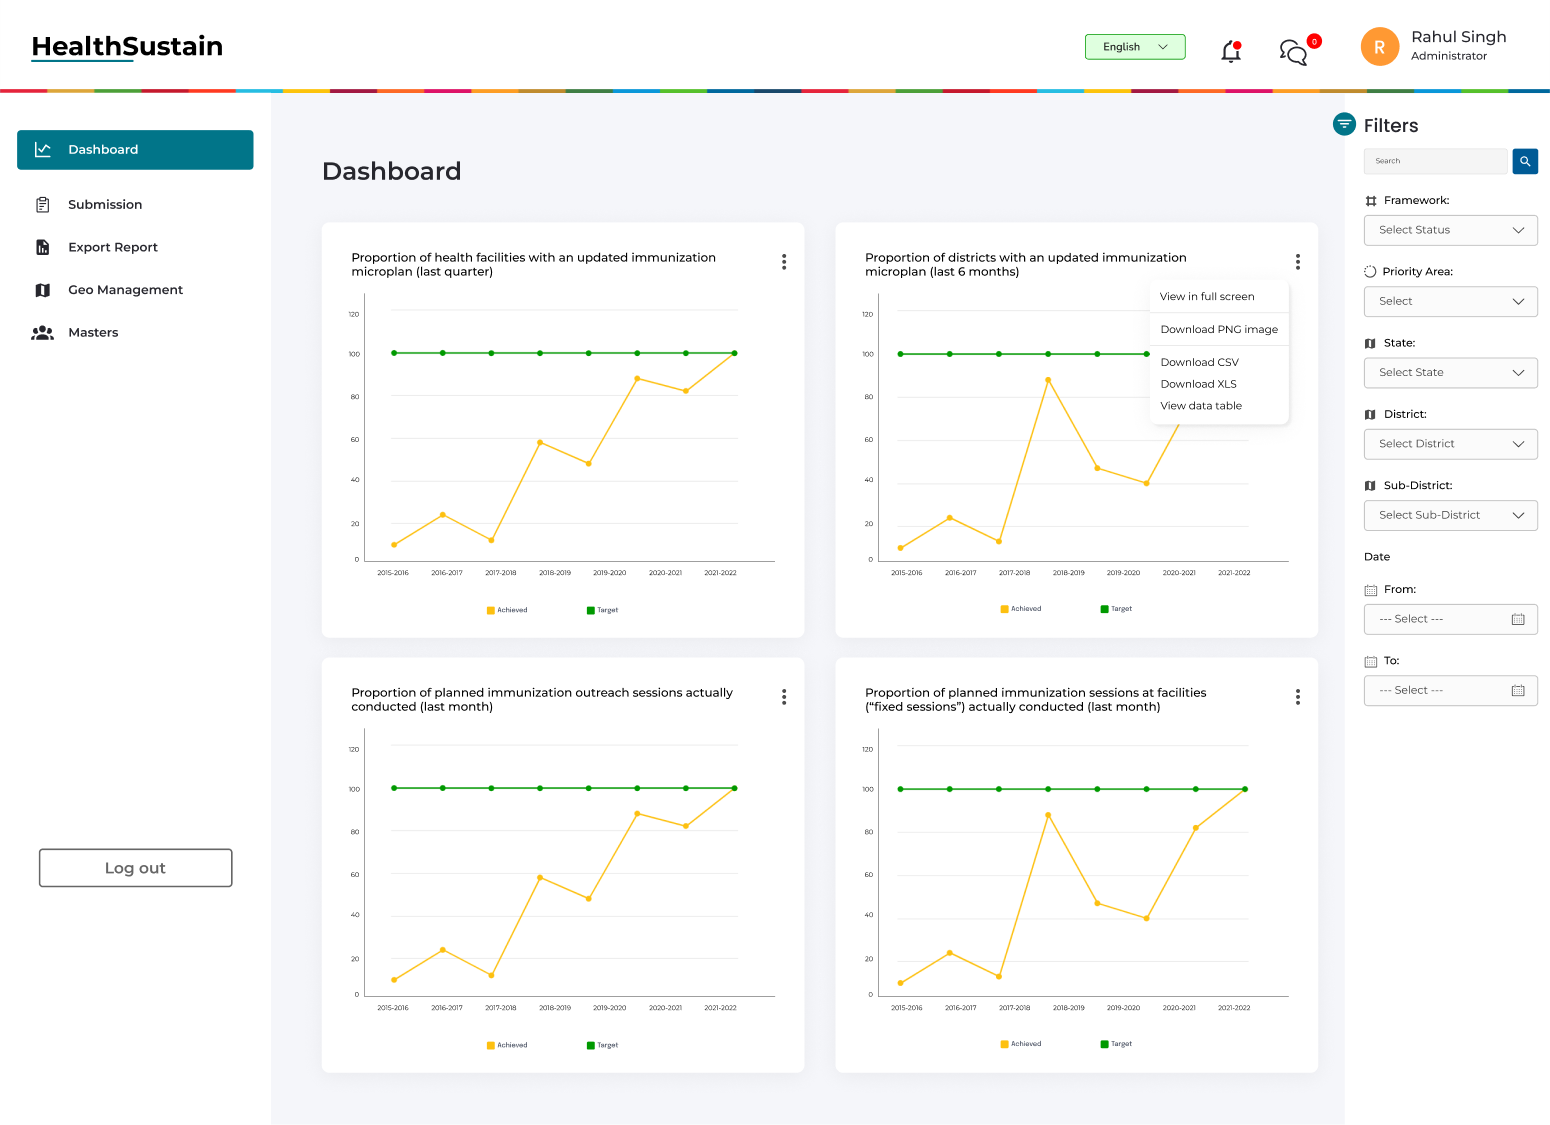Click the calendar icon in From date field

point(1517,619)
